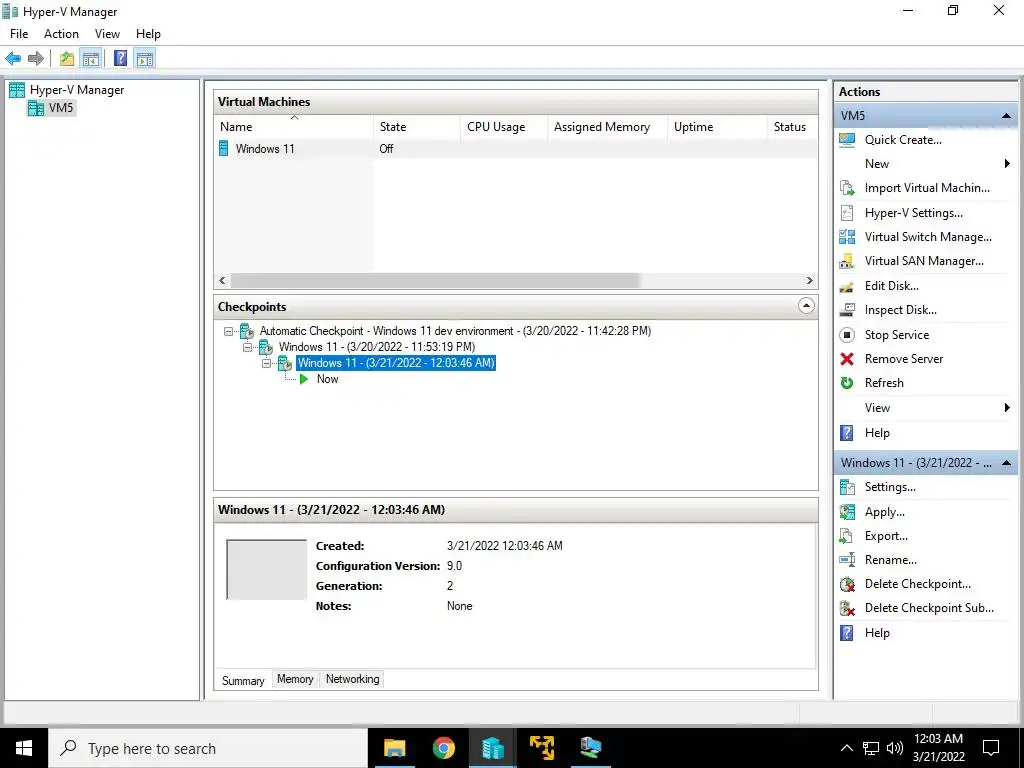Click the green Refresh icon

click(847, 383)
